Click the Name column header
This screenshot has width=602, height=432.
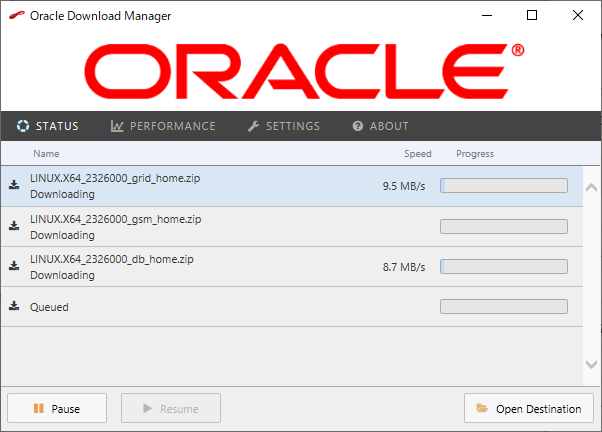pos(46,154)
